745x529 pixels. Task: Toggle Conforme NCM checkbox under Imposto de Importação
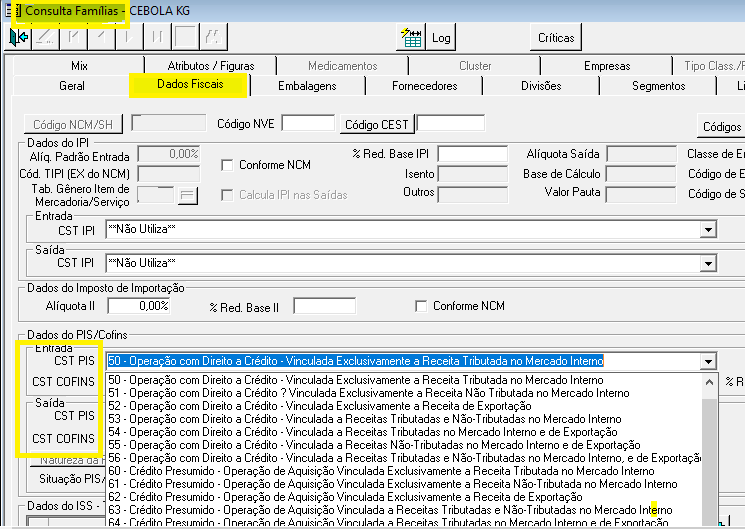(421, 306)
